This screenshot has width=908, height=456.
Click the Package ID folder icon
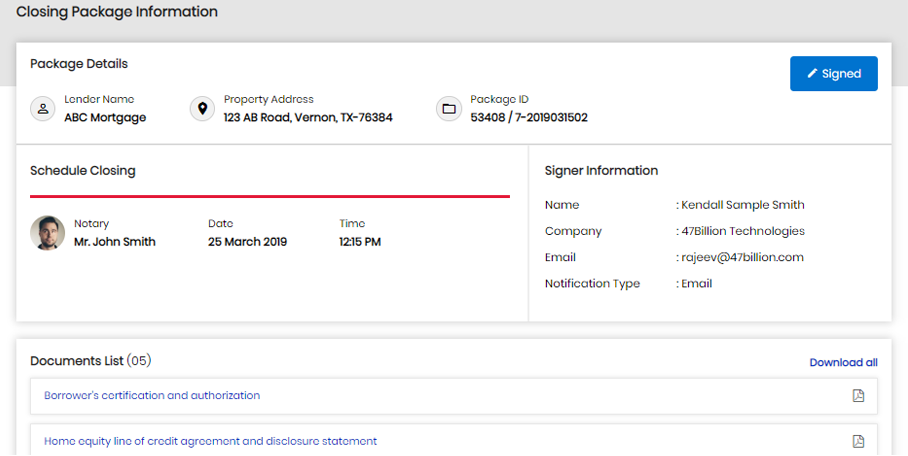click(x=449, y=109)
